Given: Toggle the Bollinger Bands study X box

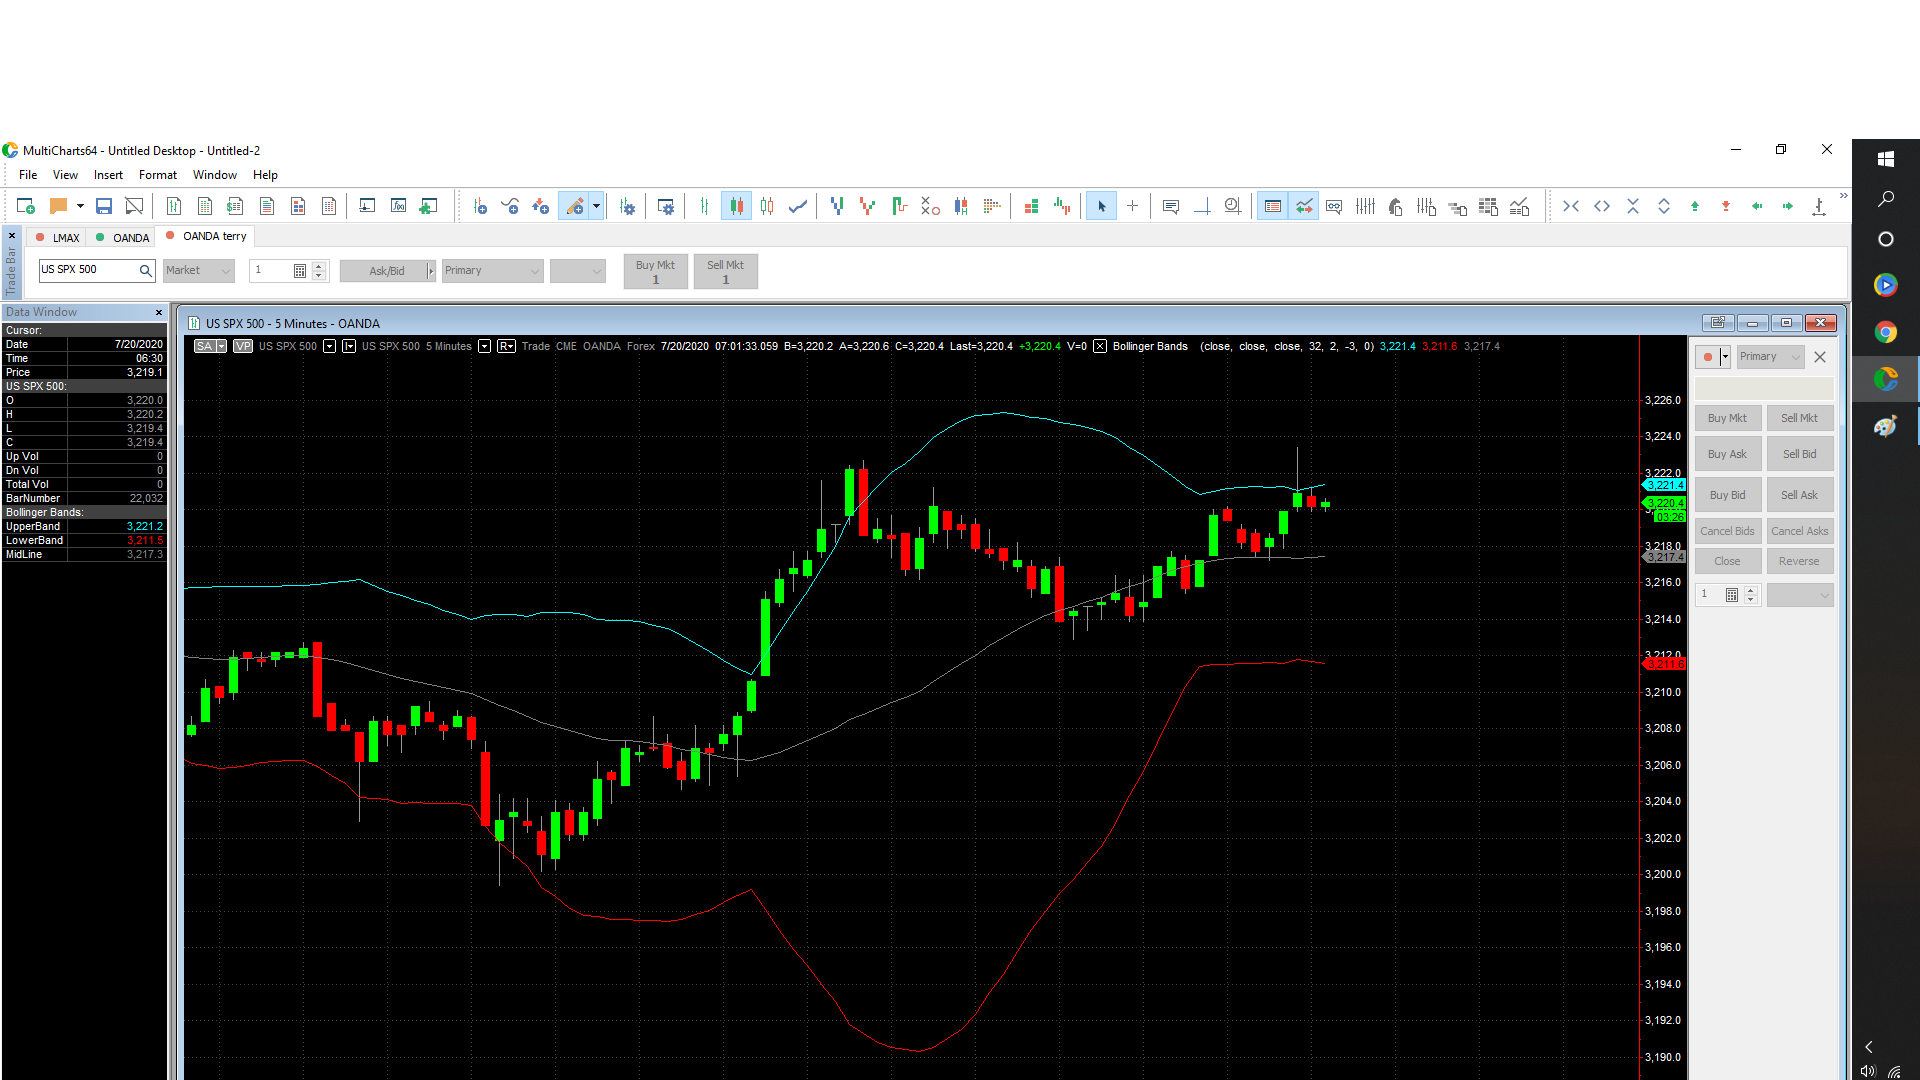Looking at the screenshot, I should coord(1100,346).
